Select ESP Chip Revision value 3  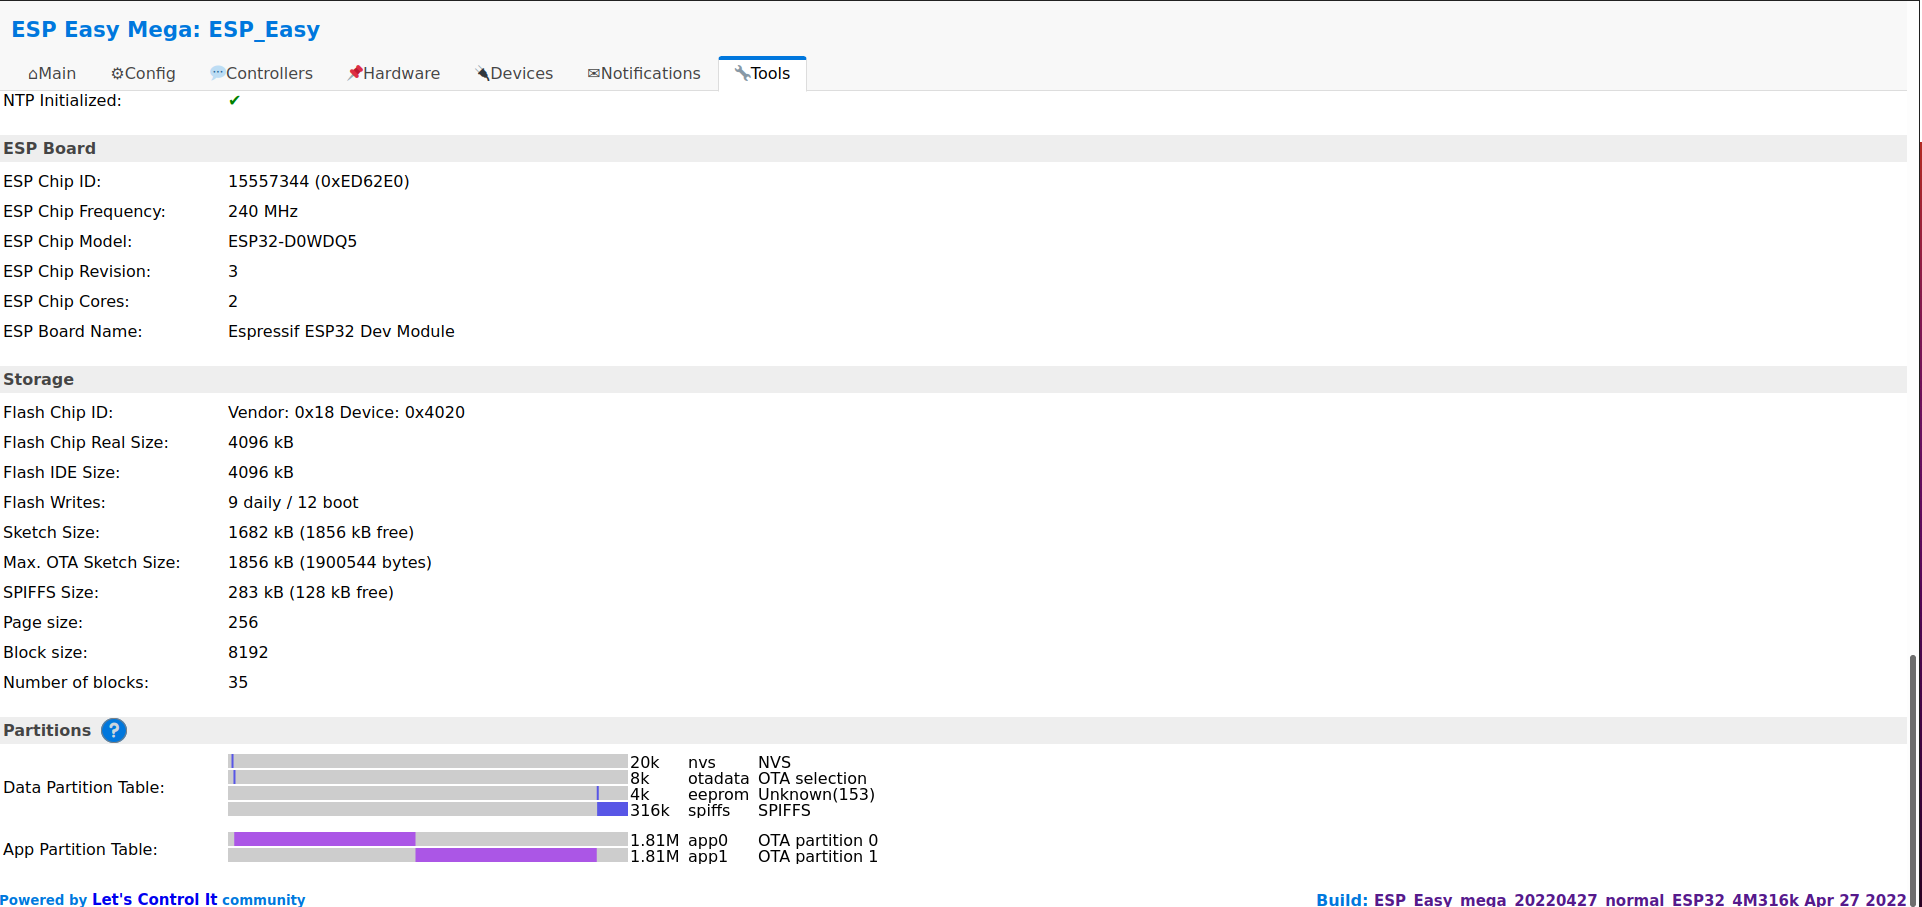pyautogui.click(x=233, y=272)
